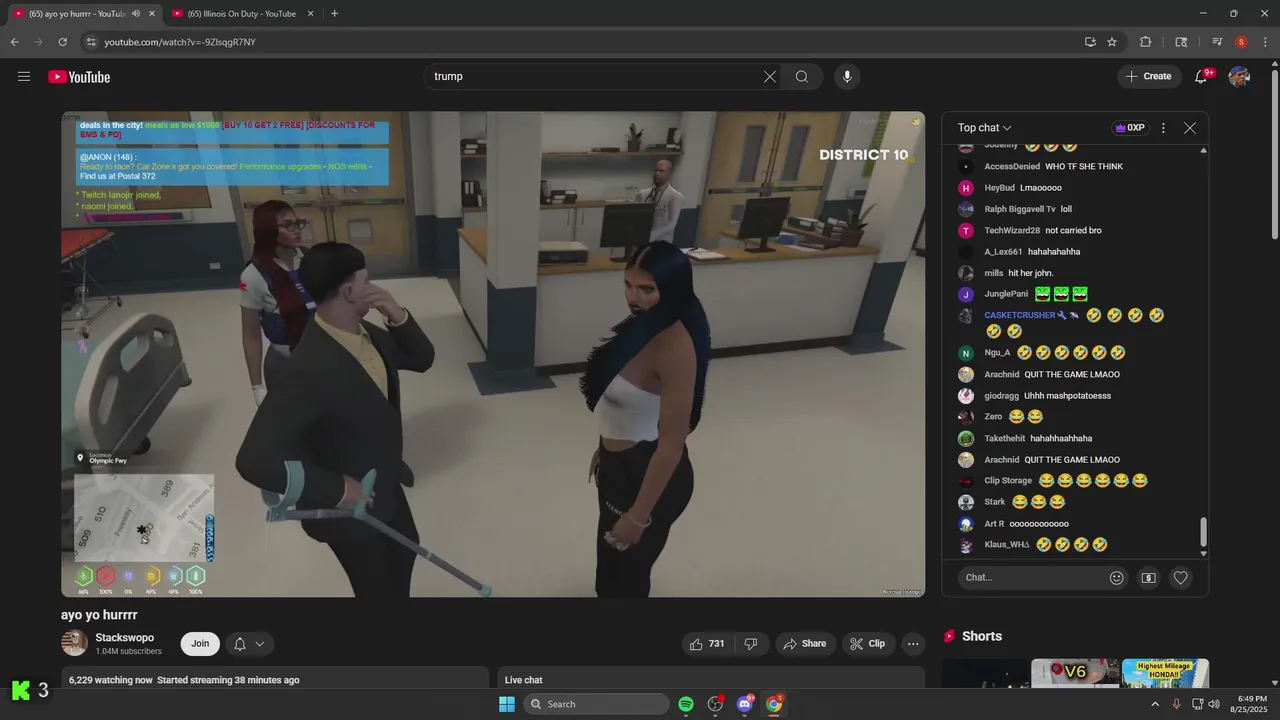Show hidden system tray icons

(1155, 704)
